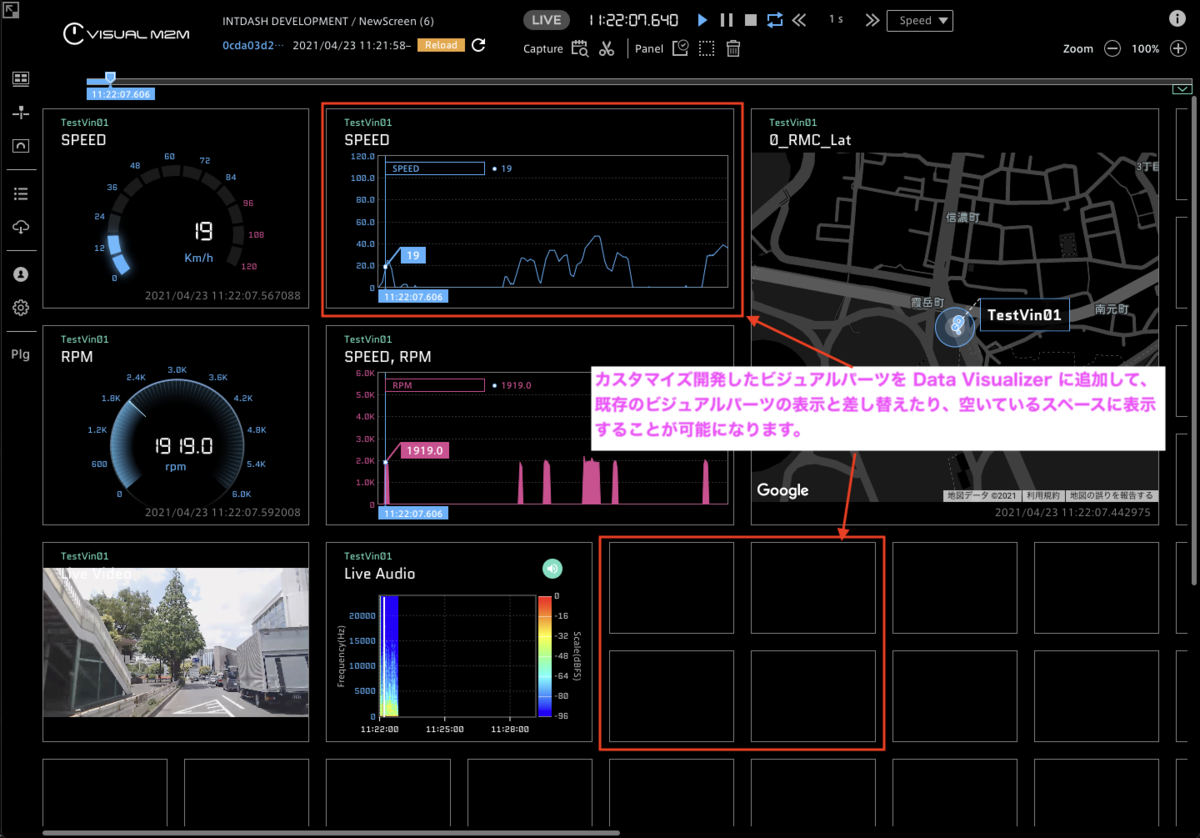Viewport: 1200px width, 838px height.
Task: Zoom out with the minus button
Action: [x=1113, y=48]
